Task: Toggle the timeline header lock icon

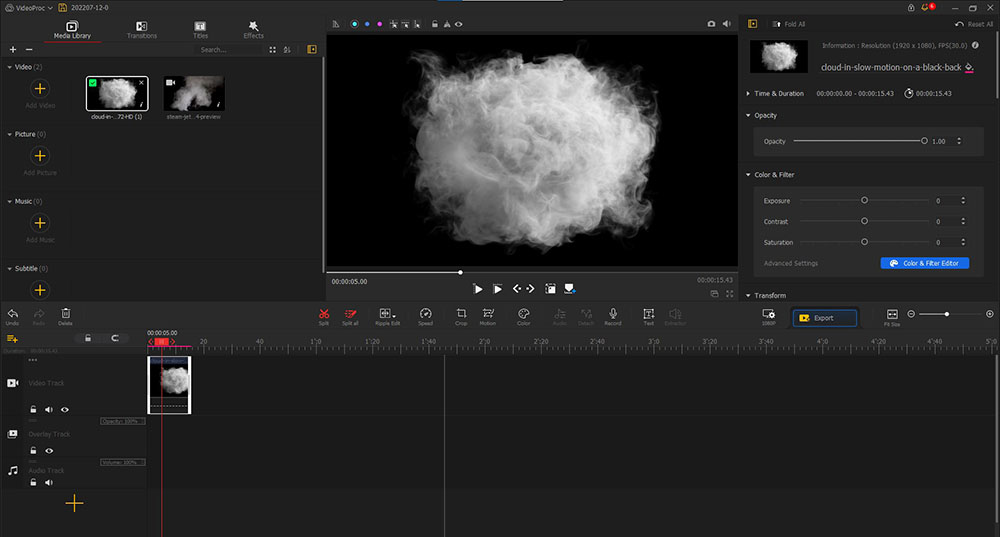Action: click(88, 338)
